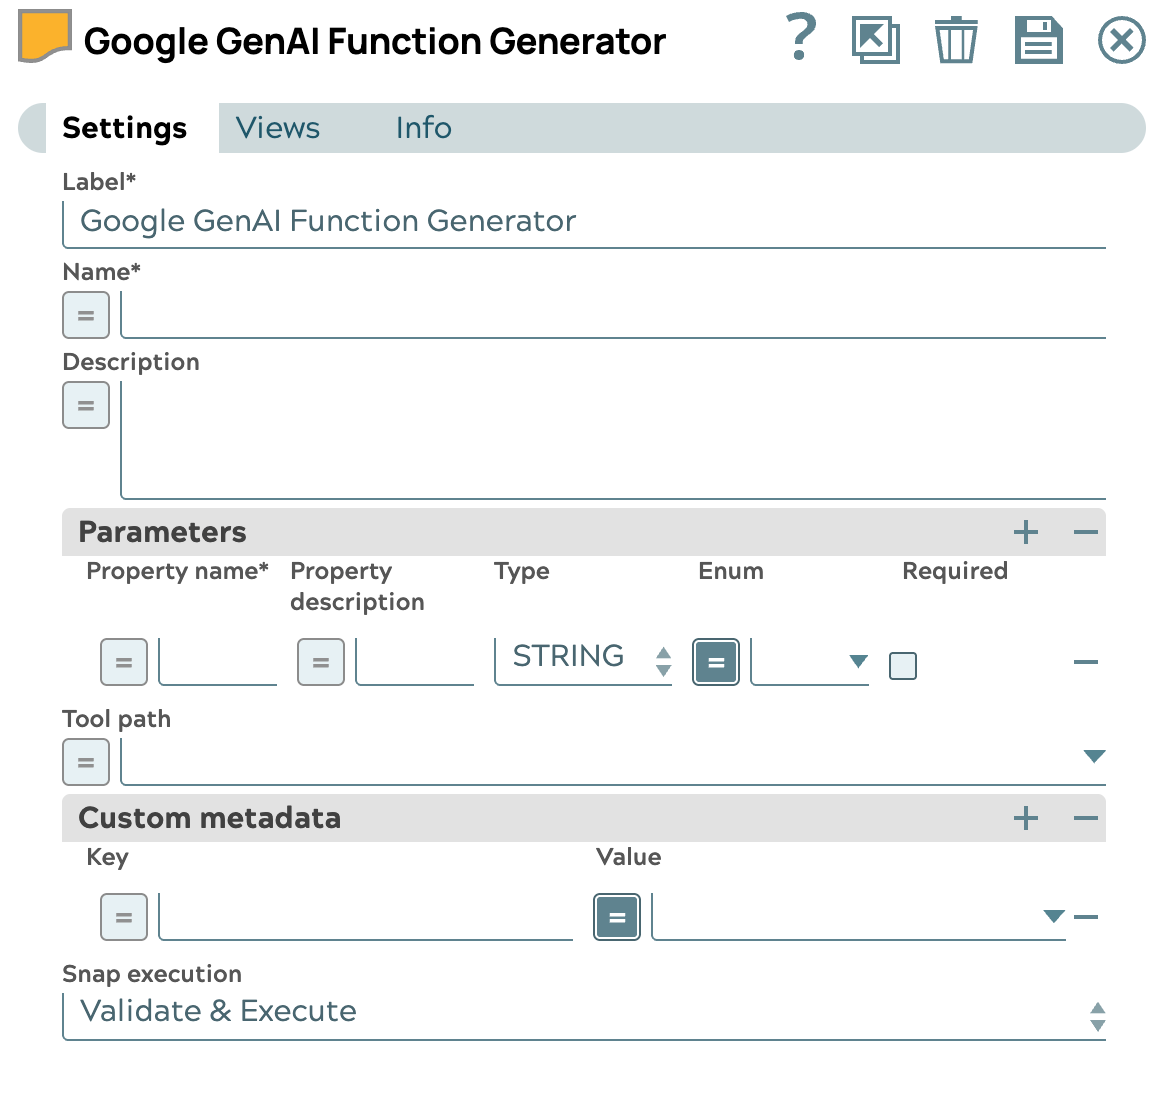Toggle expression mode for the Name field

(x=85, y=315)
